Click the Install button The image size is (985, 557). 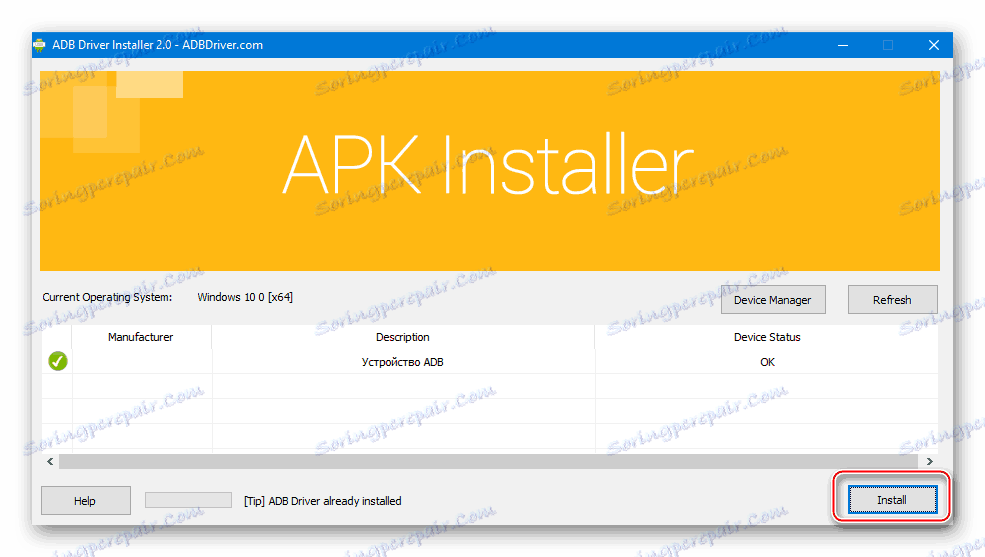[892, 500]
